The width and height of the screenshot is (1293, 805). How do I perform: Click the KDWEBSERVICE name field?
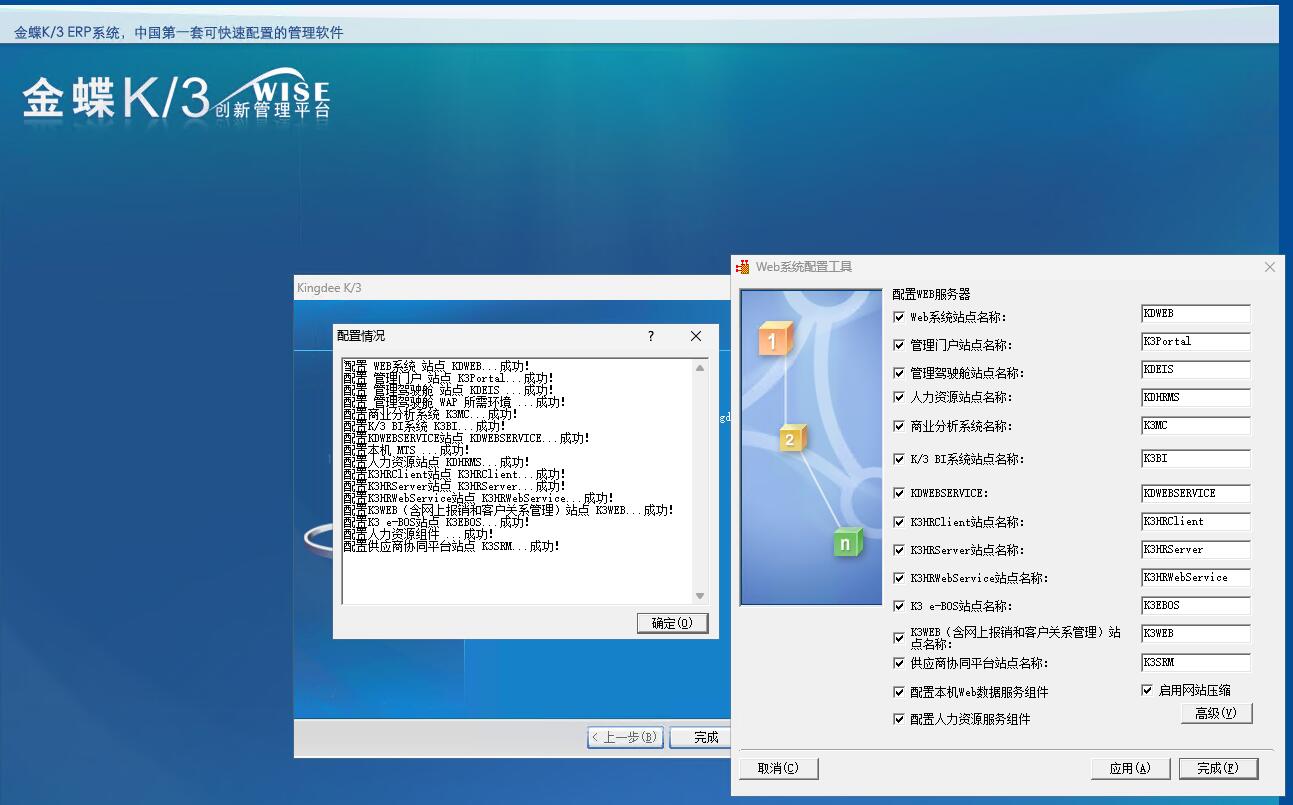[1196, 493]
